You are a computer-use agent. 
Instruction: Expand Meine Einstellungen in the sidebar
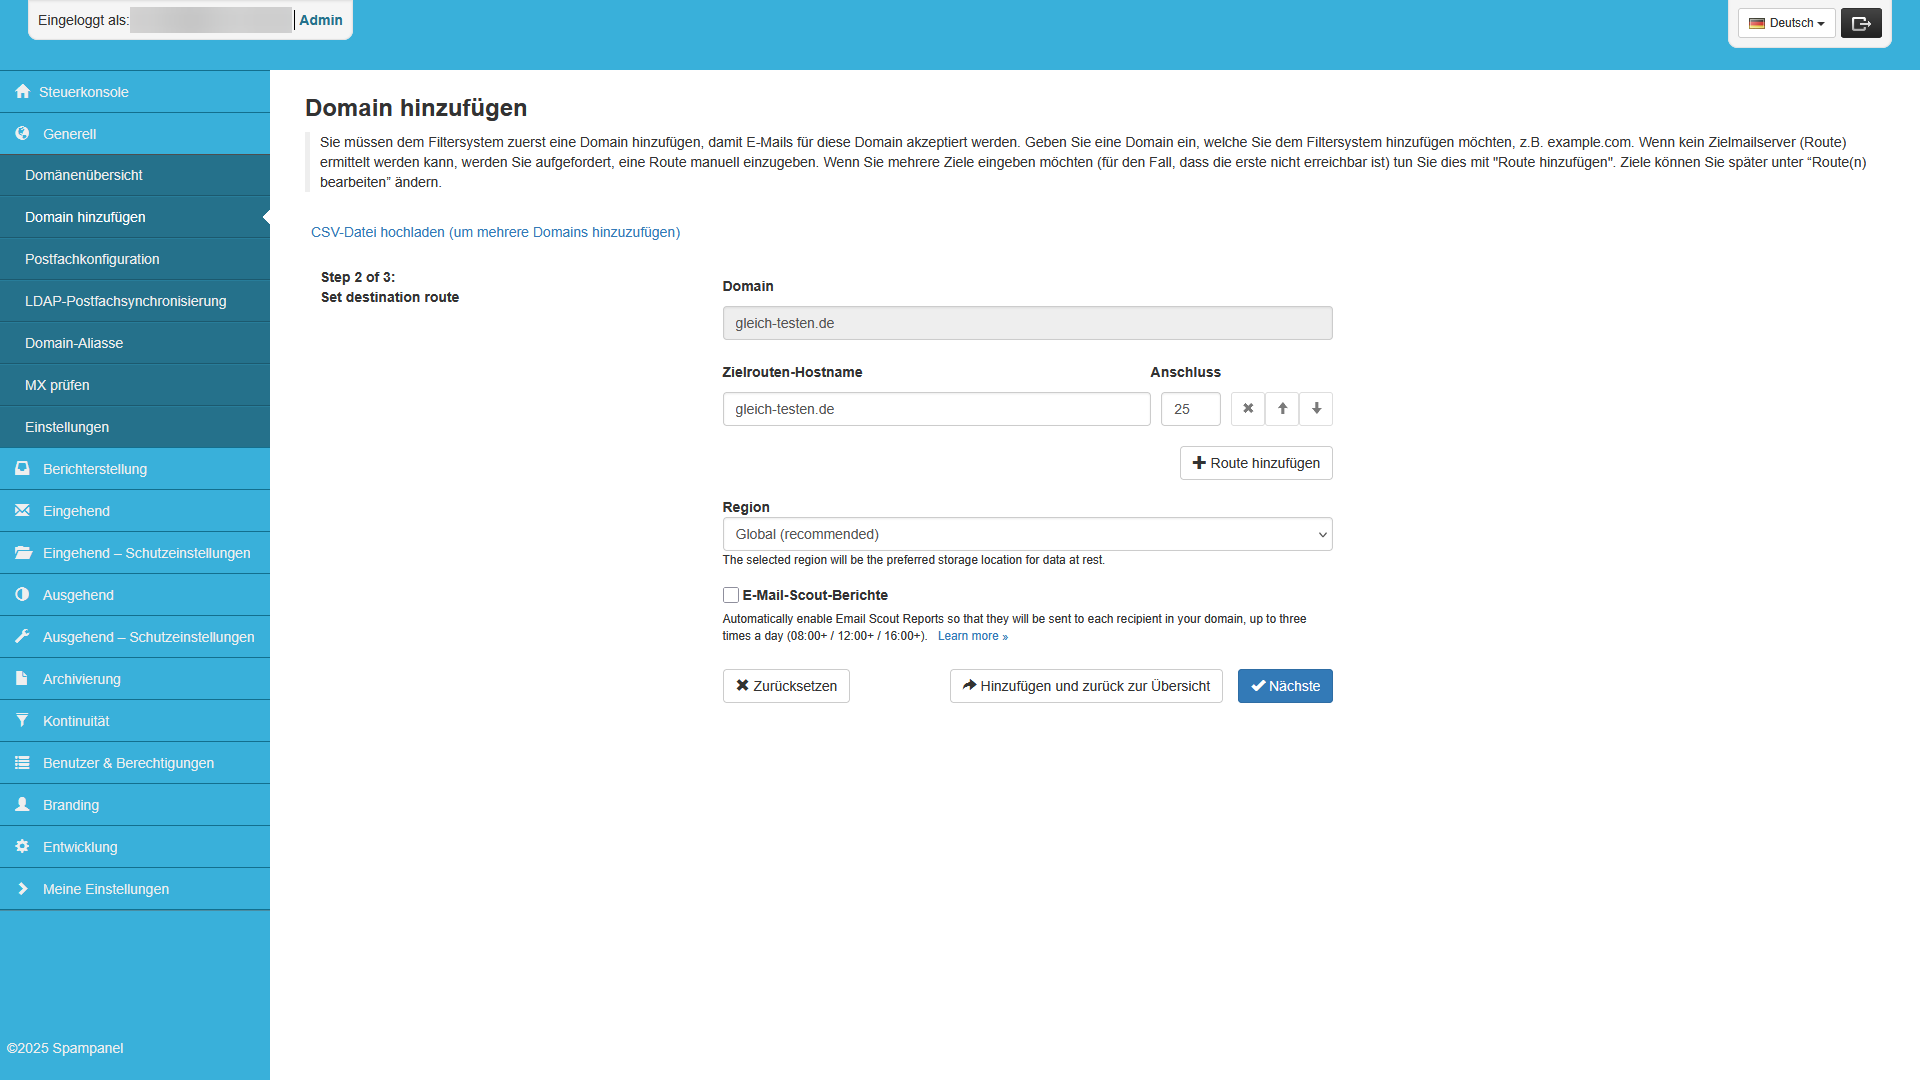point(105,888)
